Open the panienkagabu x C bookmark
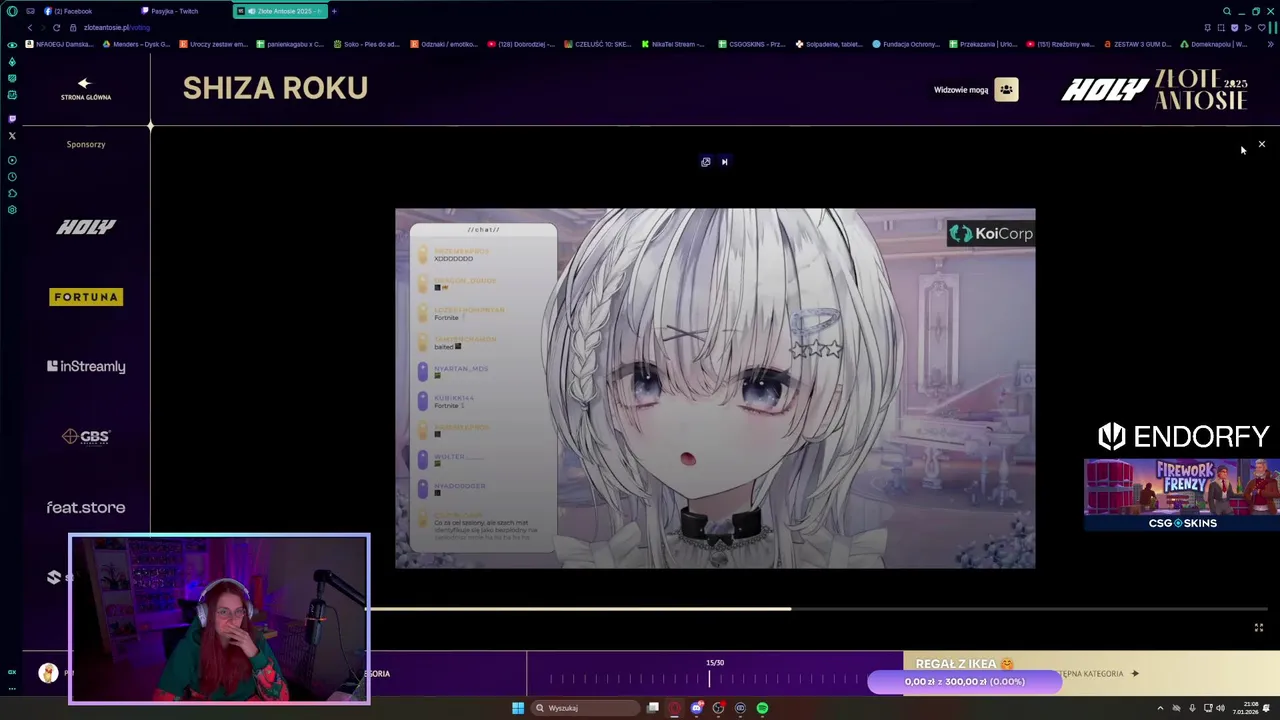 click(290, 44)
